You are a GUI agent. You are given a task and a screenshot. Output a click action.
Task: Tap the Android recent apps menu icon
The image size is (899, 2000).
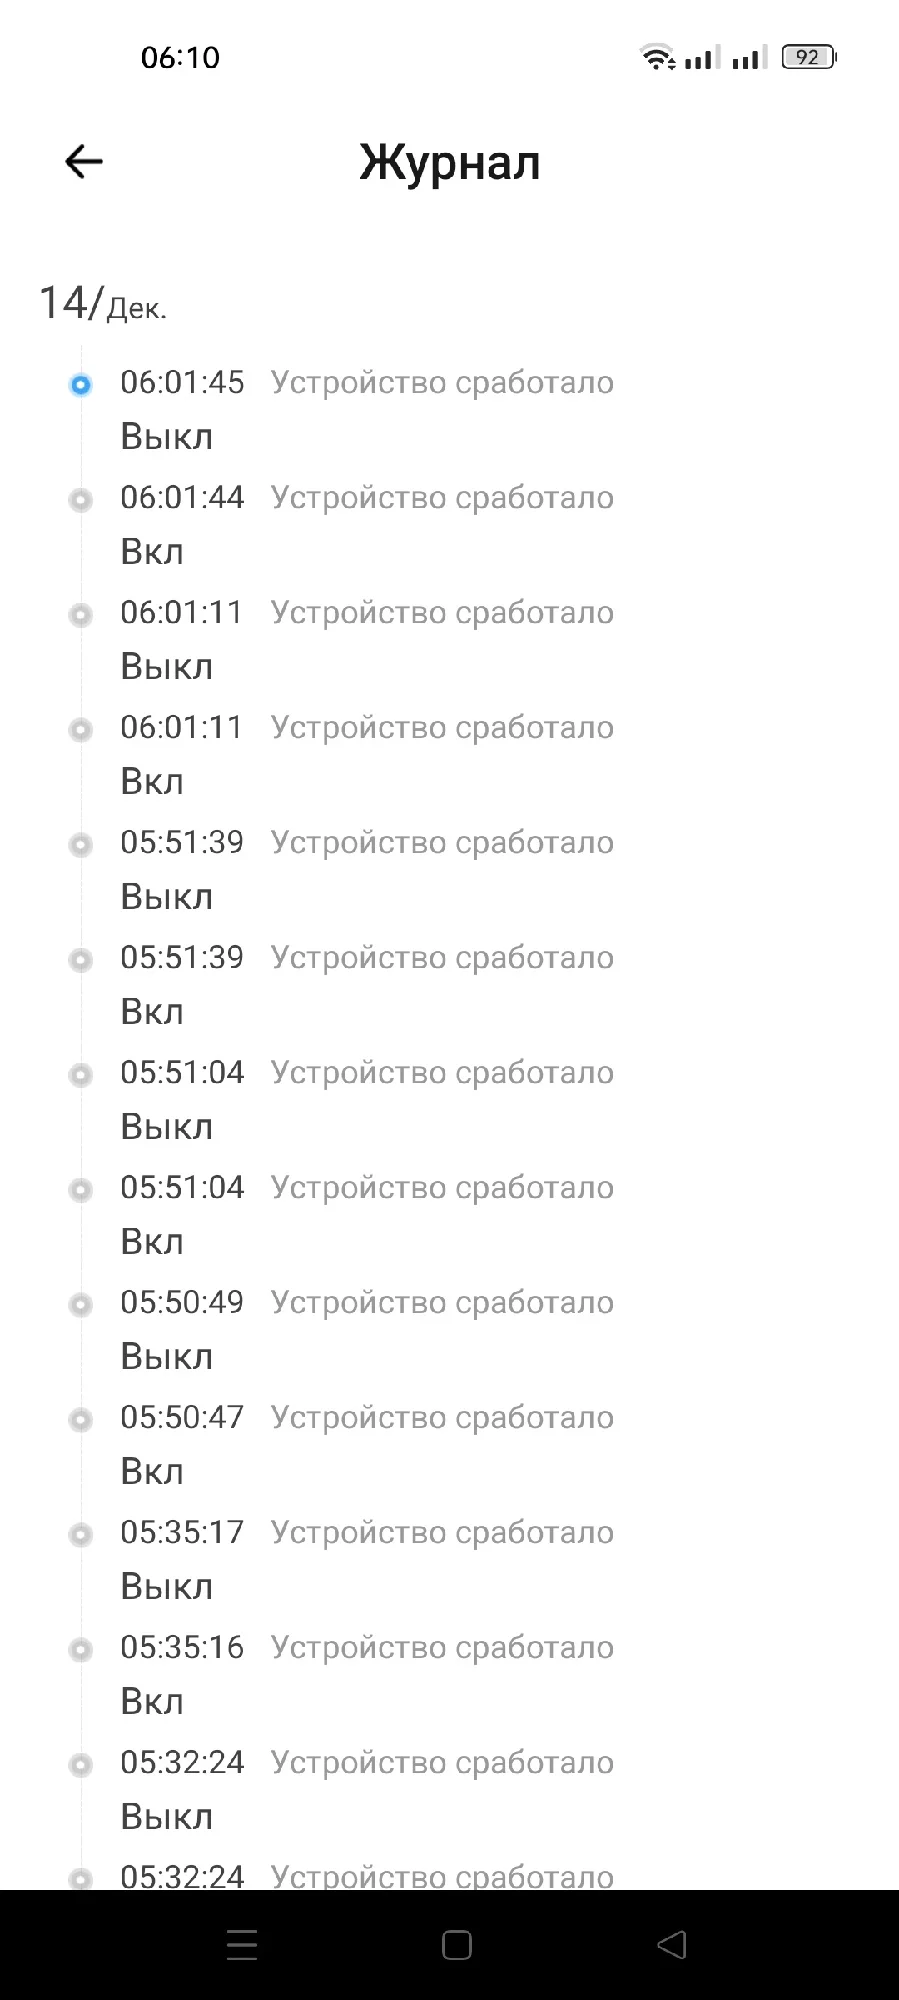click(242, 1945)
